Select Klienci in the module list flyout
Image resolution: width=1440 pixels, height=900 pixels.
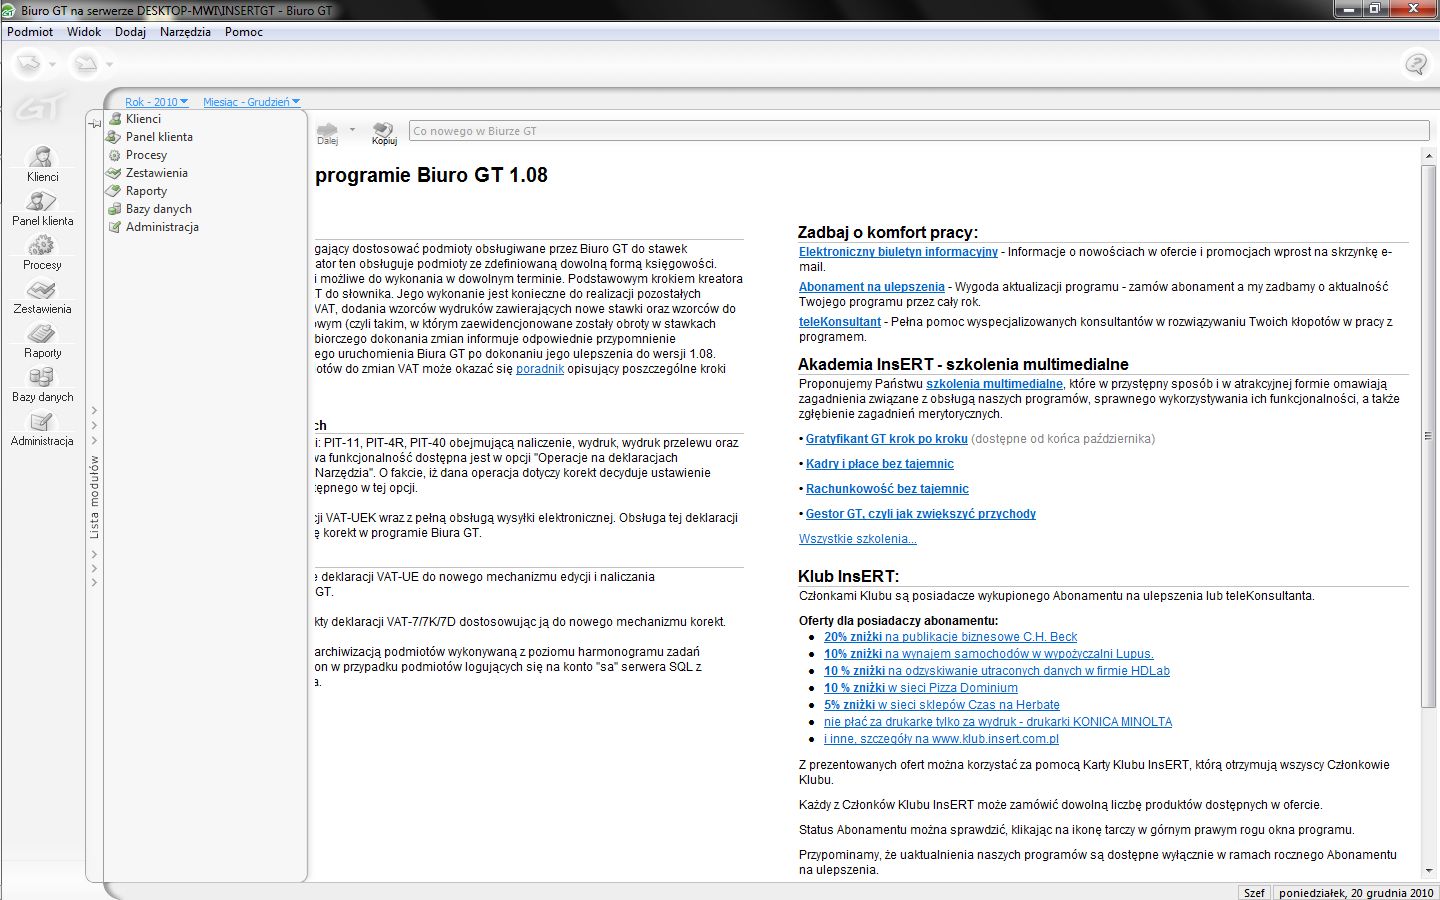[143, 119]
